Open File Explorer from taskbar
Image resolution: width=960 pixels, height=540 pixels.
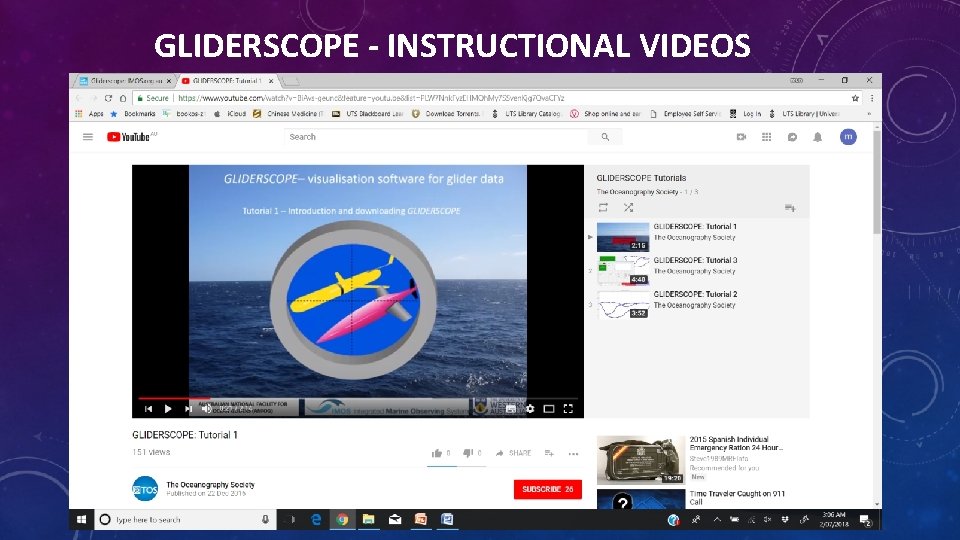pos(368,519)
